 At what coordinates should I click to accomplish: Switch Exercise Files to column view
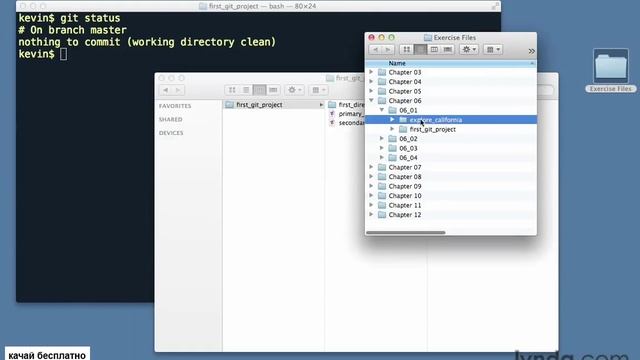point(434,49)
